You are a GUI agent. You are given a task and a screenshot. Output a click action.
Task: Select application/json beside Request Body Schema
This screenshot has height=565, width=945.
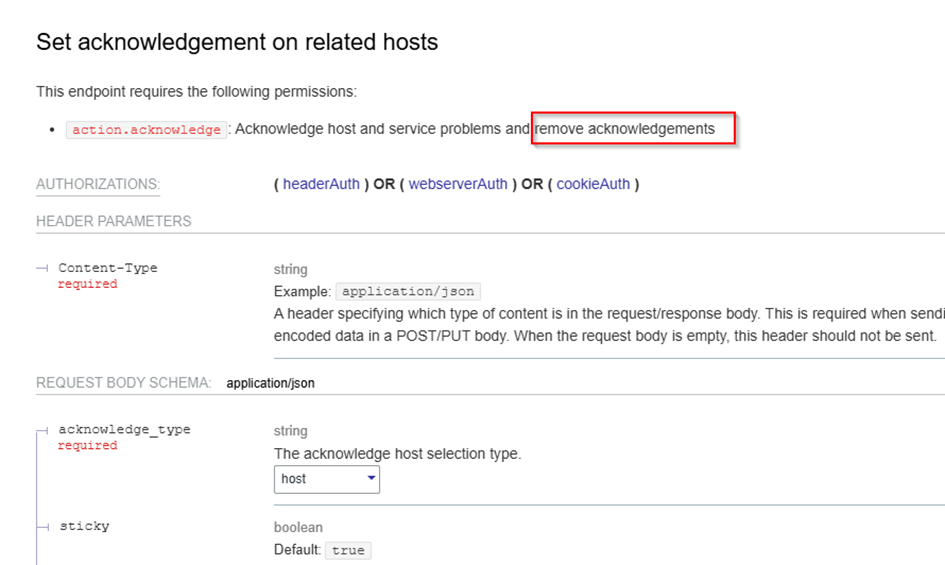[270, 383]
